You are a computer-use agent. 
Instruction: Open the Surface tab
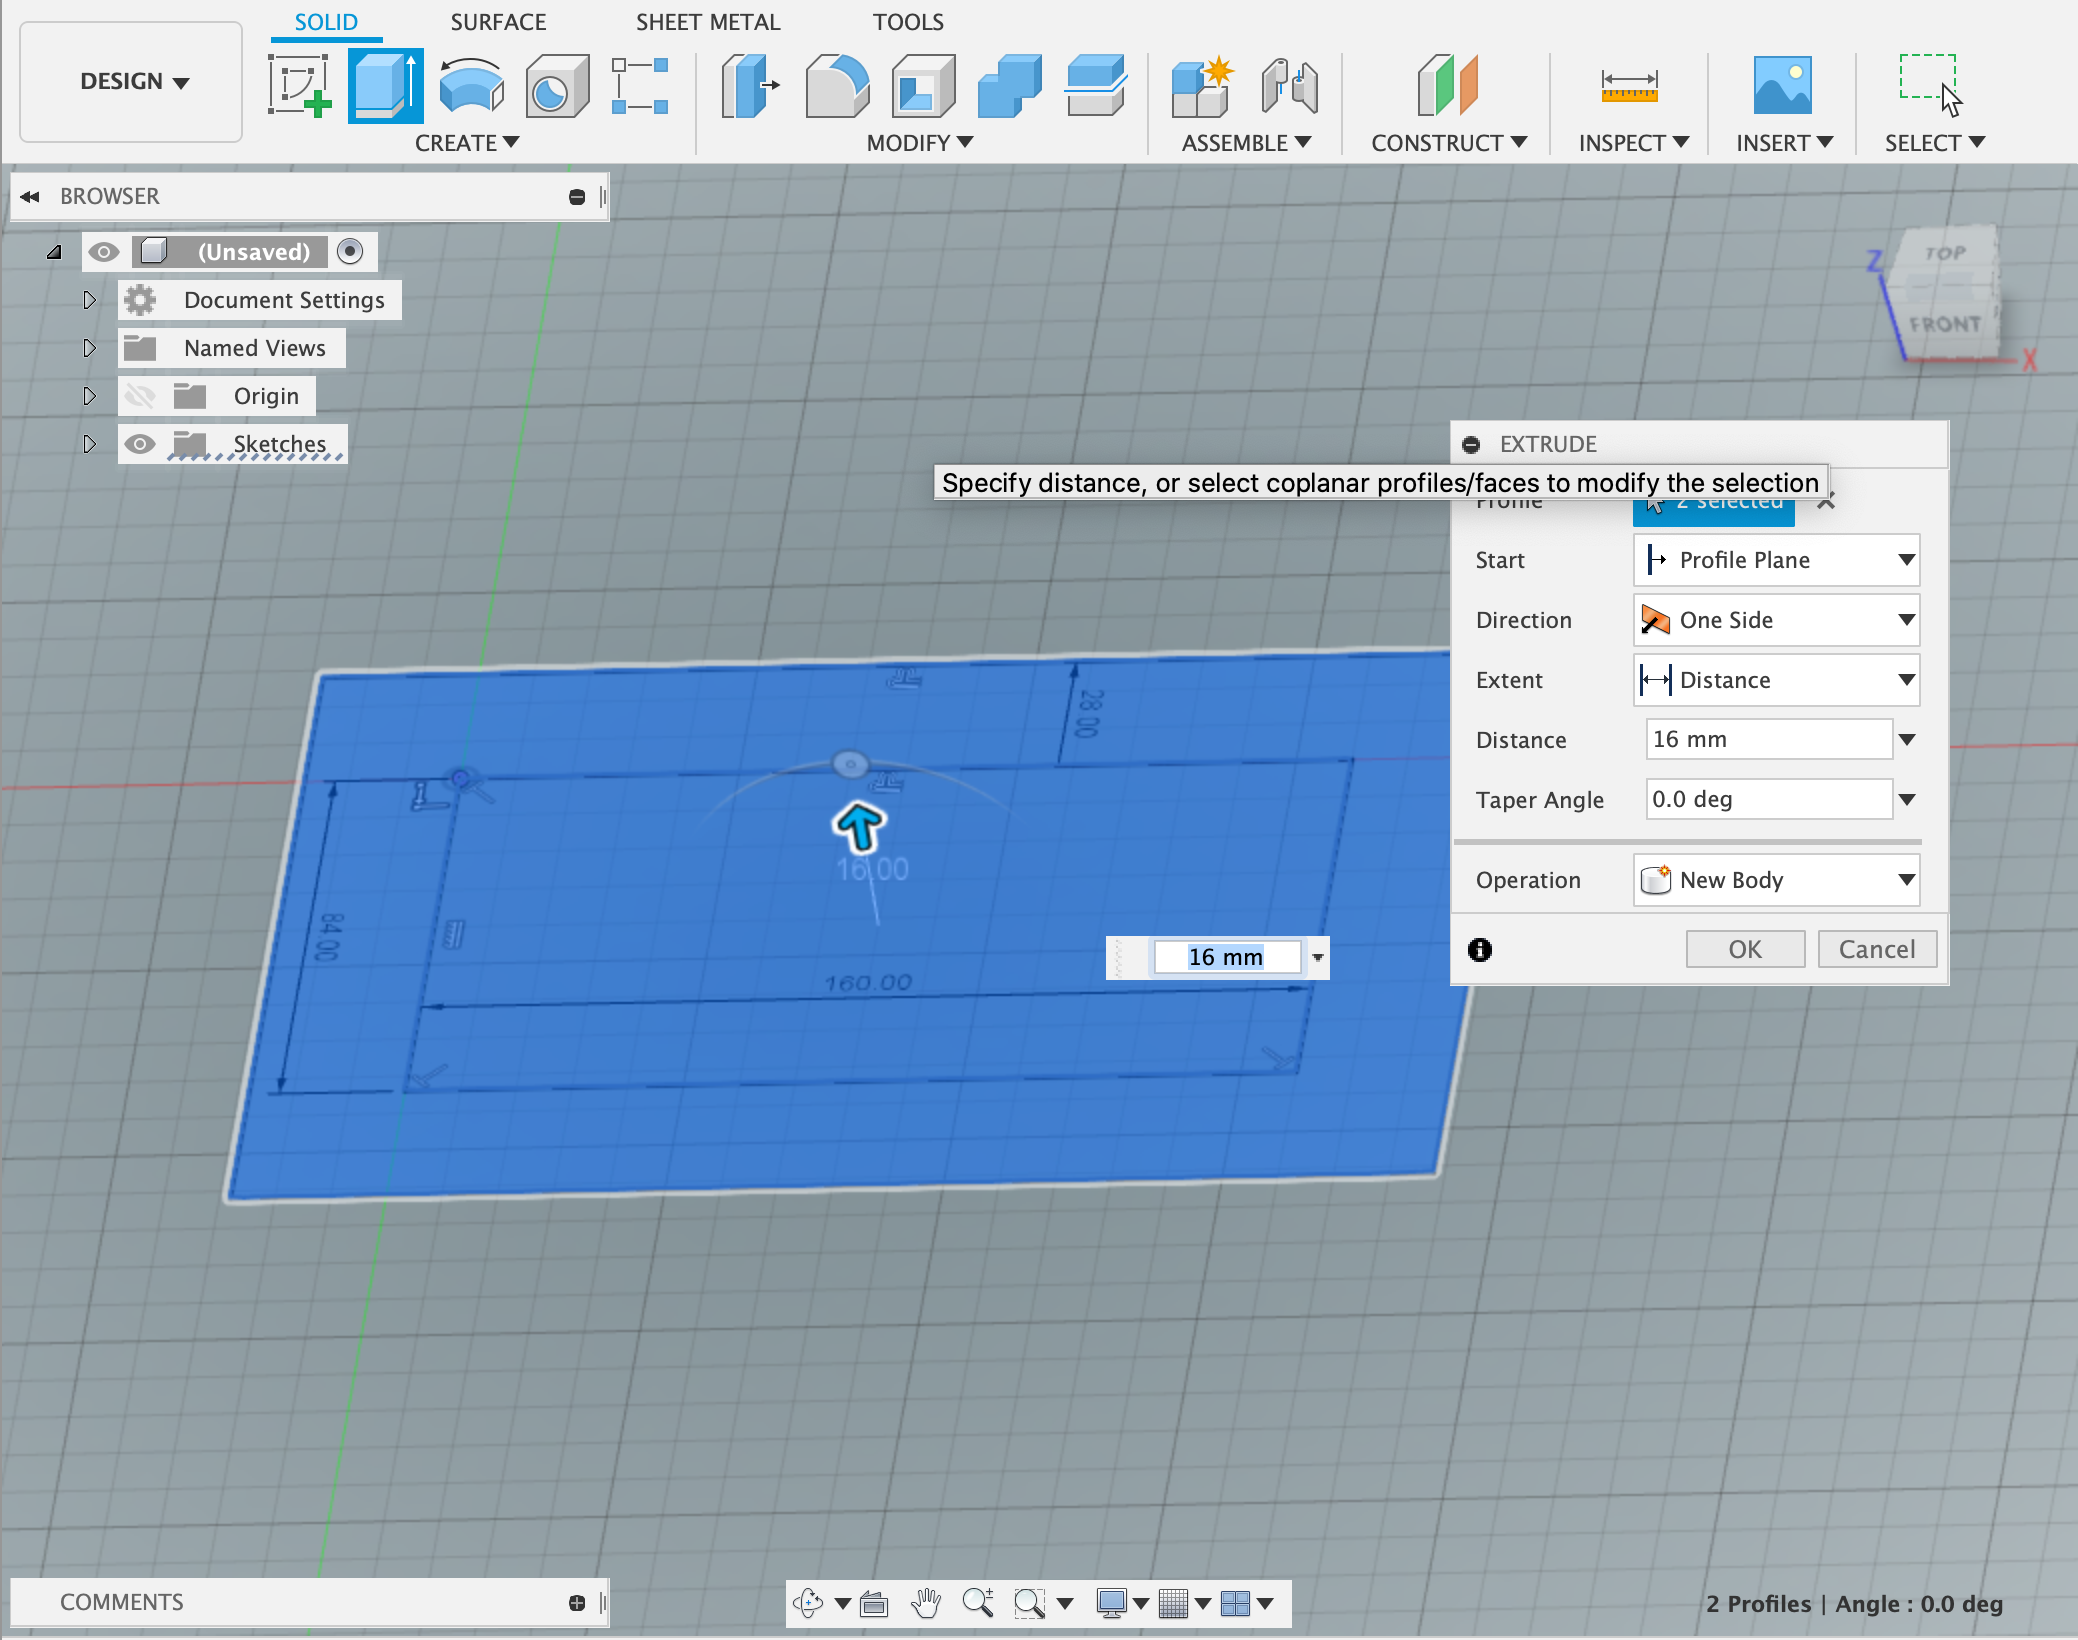497,22
